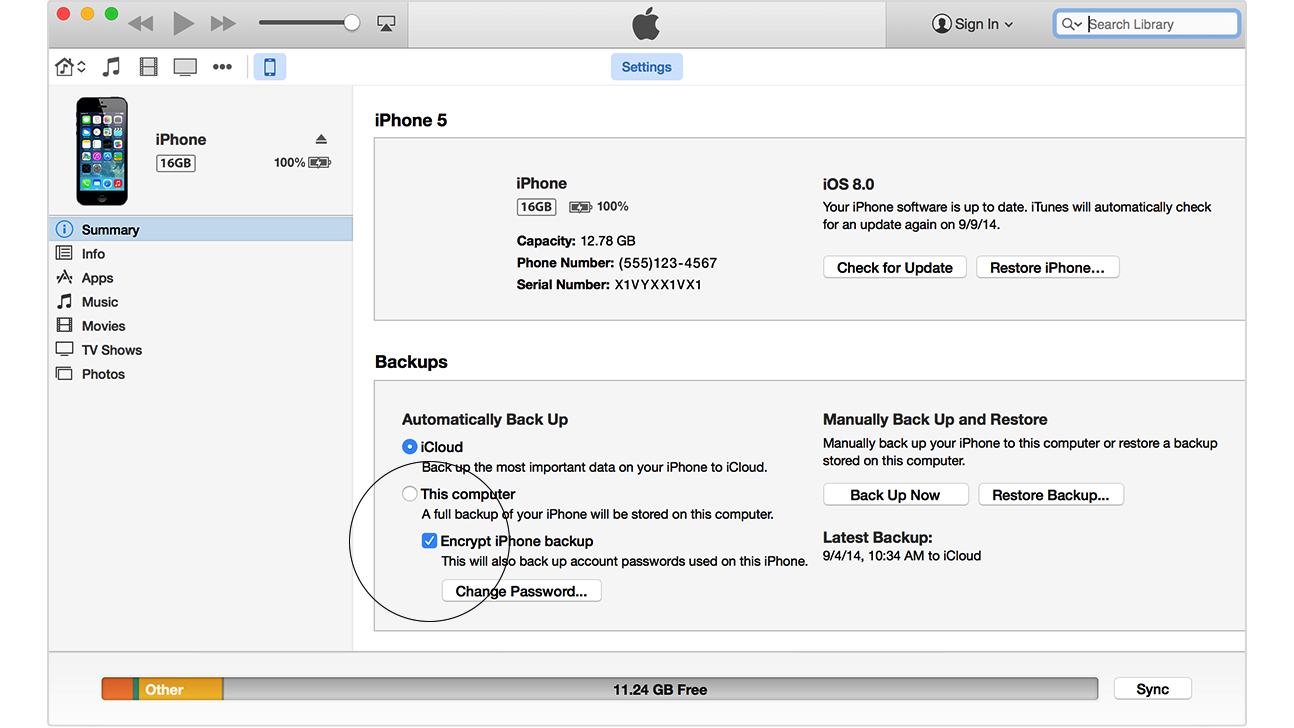Screen dimensions: 1294x728
Task: Open the Home library chooser
Action: (70, 67)
